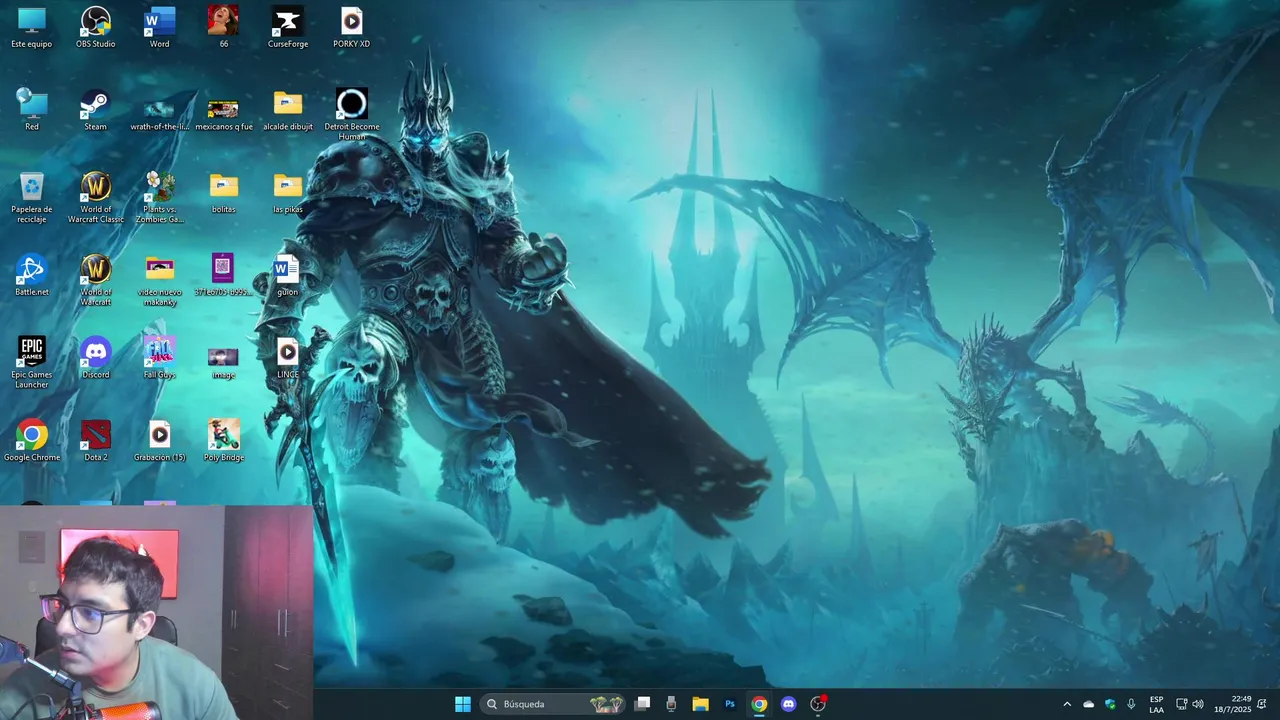The width and height of the screenshot is (1280, 720).
Task: Open the guion Word document
Action: coord(287,276)
